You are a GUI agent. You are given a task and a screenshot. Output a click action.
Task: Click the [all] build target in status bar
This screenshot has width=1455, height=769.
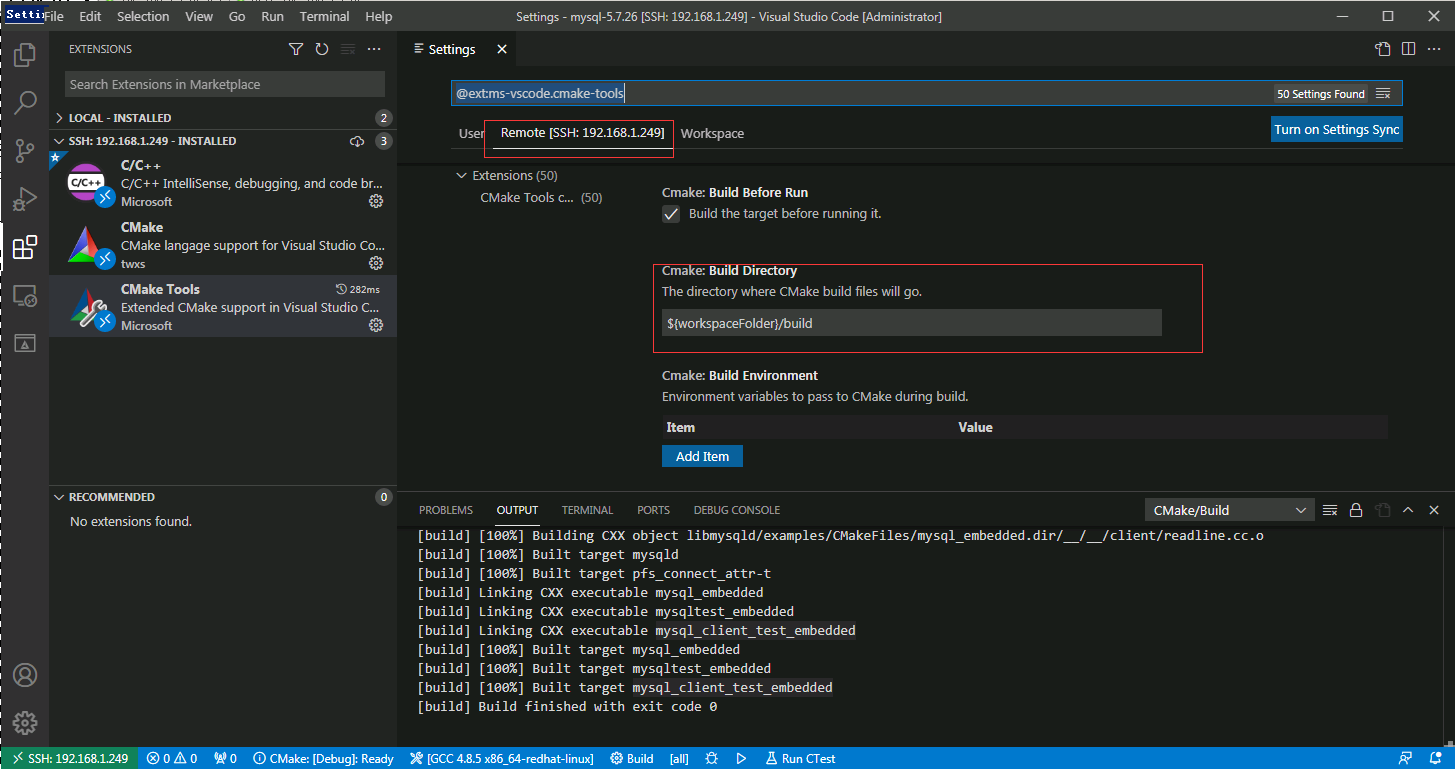(679, 759)
